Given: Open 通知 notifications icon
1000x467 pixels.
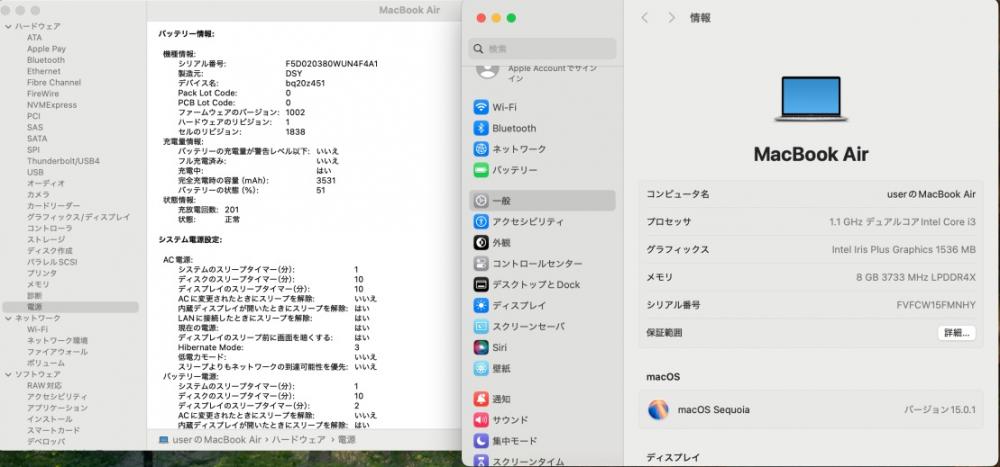Looking at the screenshot, I should 481,399.
